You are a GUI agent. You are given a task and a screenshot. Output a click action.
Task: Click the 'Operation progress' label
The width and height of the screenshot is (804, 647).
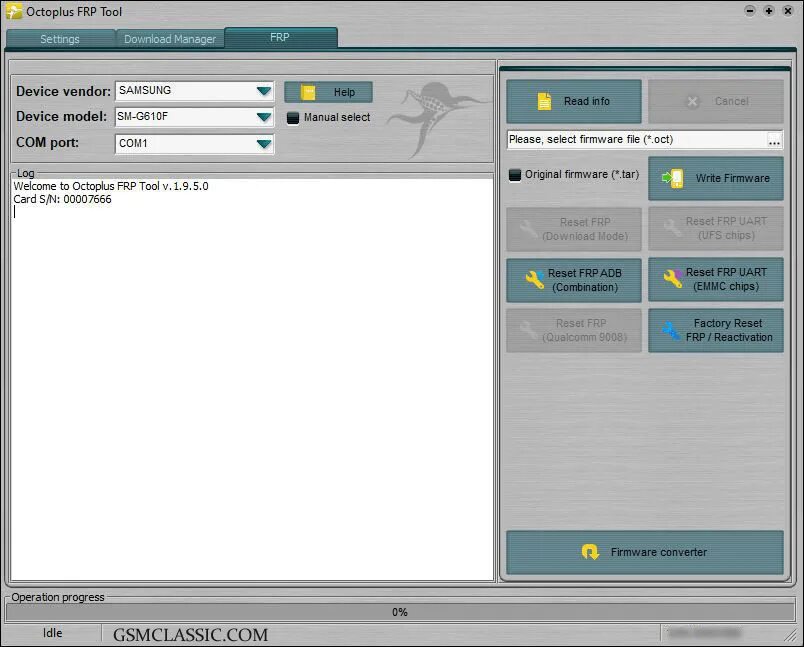(57, 597)
